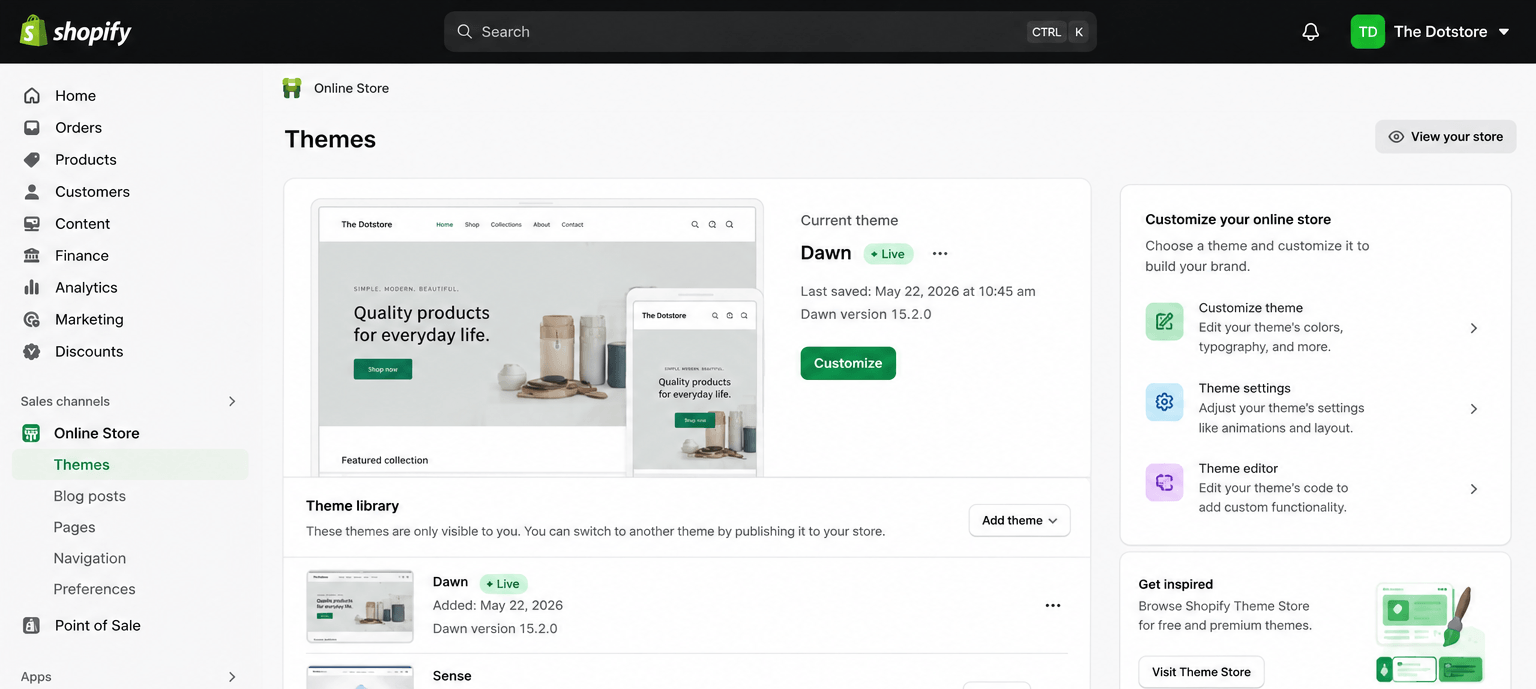
Task: Click chevron next to Theme settings
Action: 1474,409
